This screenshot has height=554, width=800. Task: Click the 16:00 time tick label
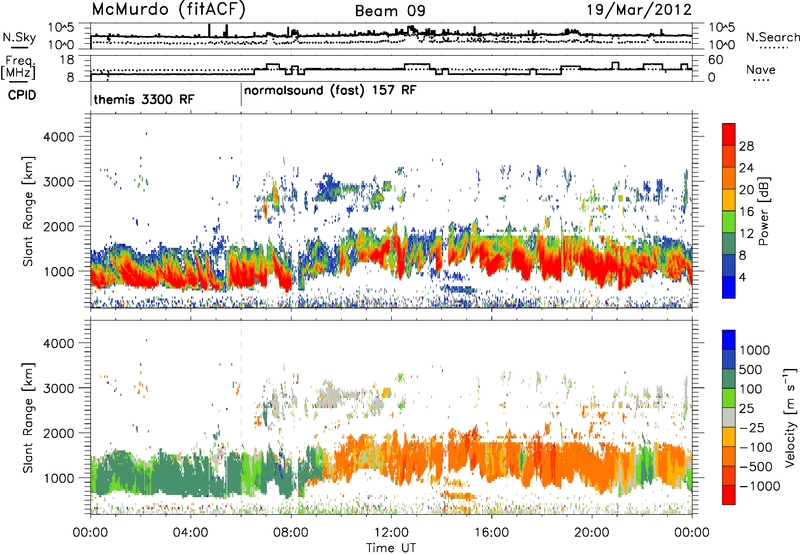coord(491,533)
